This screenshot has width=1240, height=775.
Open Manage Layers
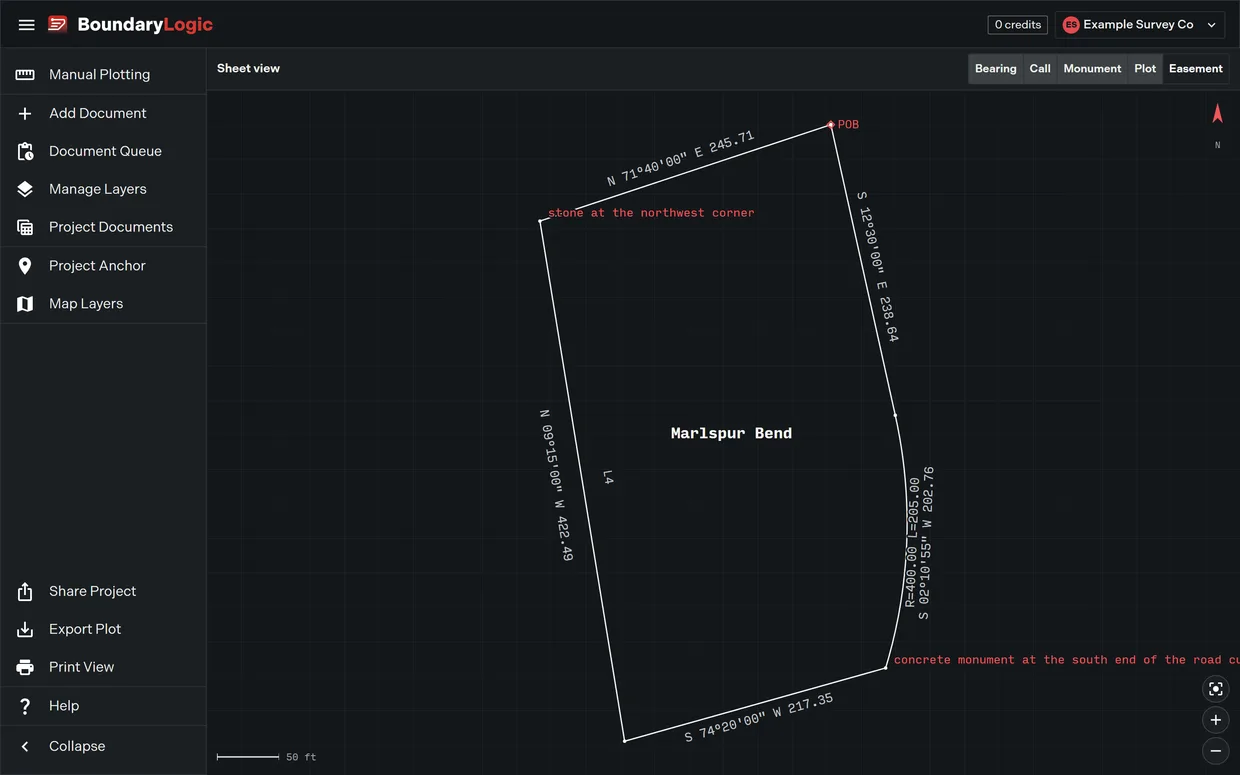coord(103,190)
